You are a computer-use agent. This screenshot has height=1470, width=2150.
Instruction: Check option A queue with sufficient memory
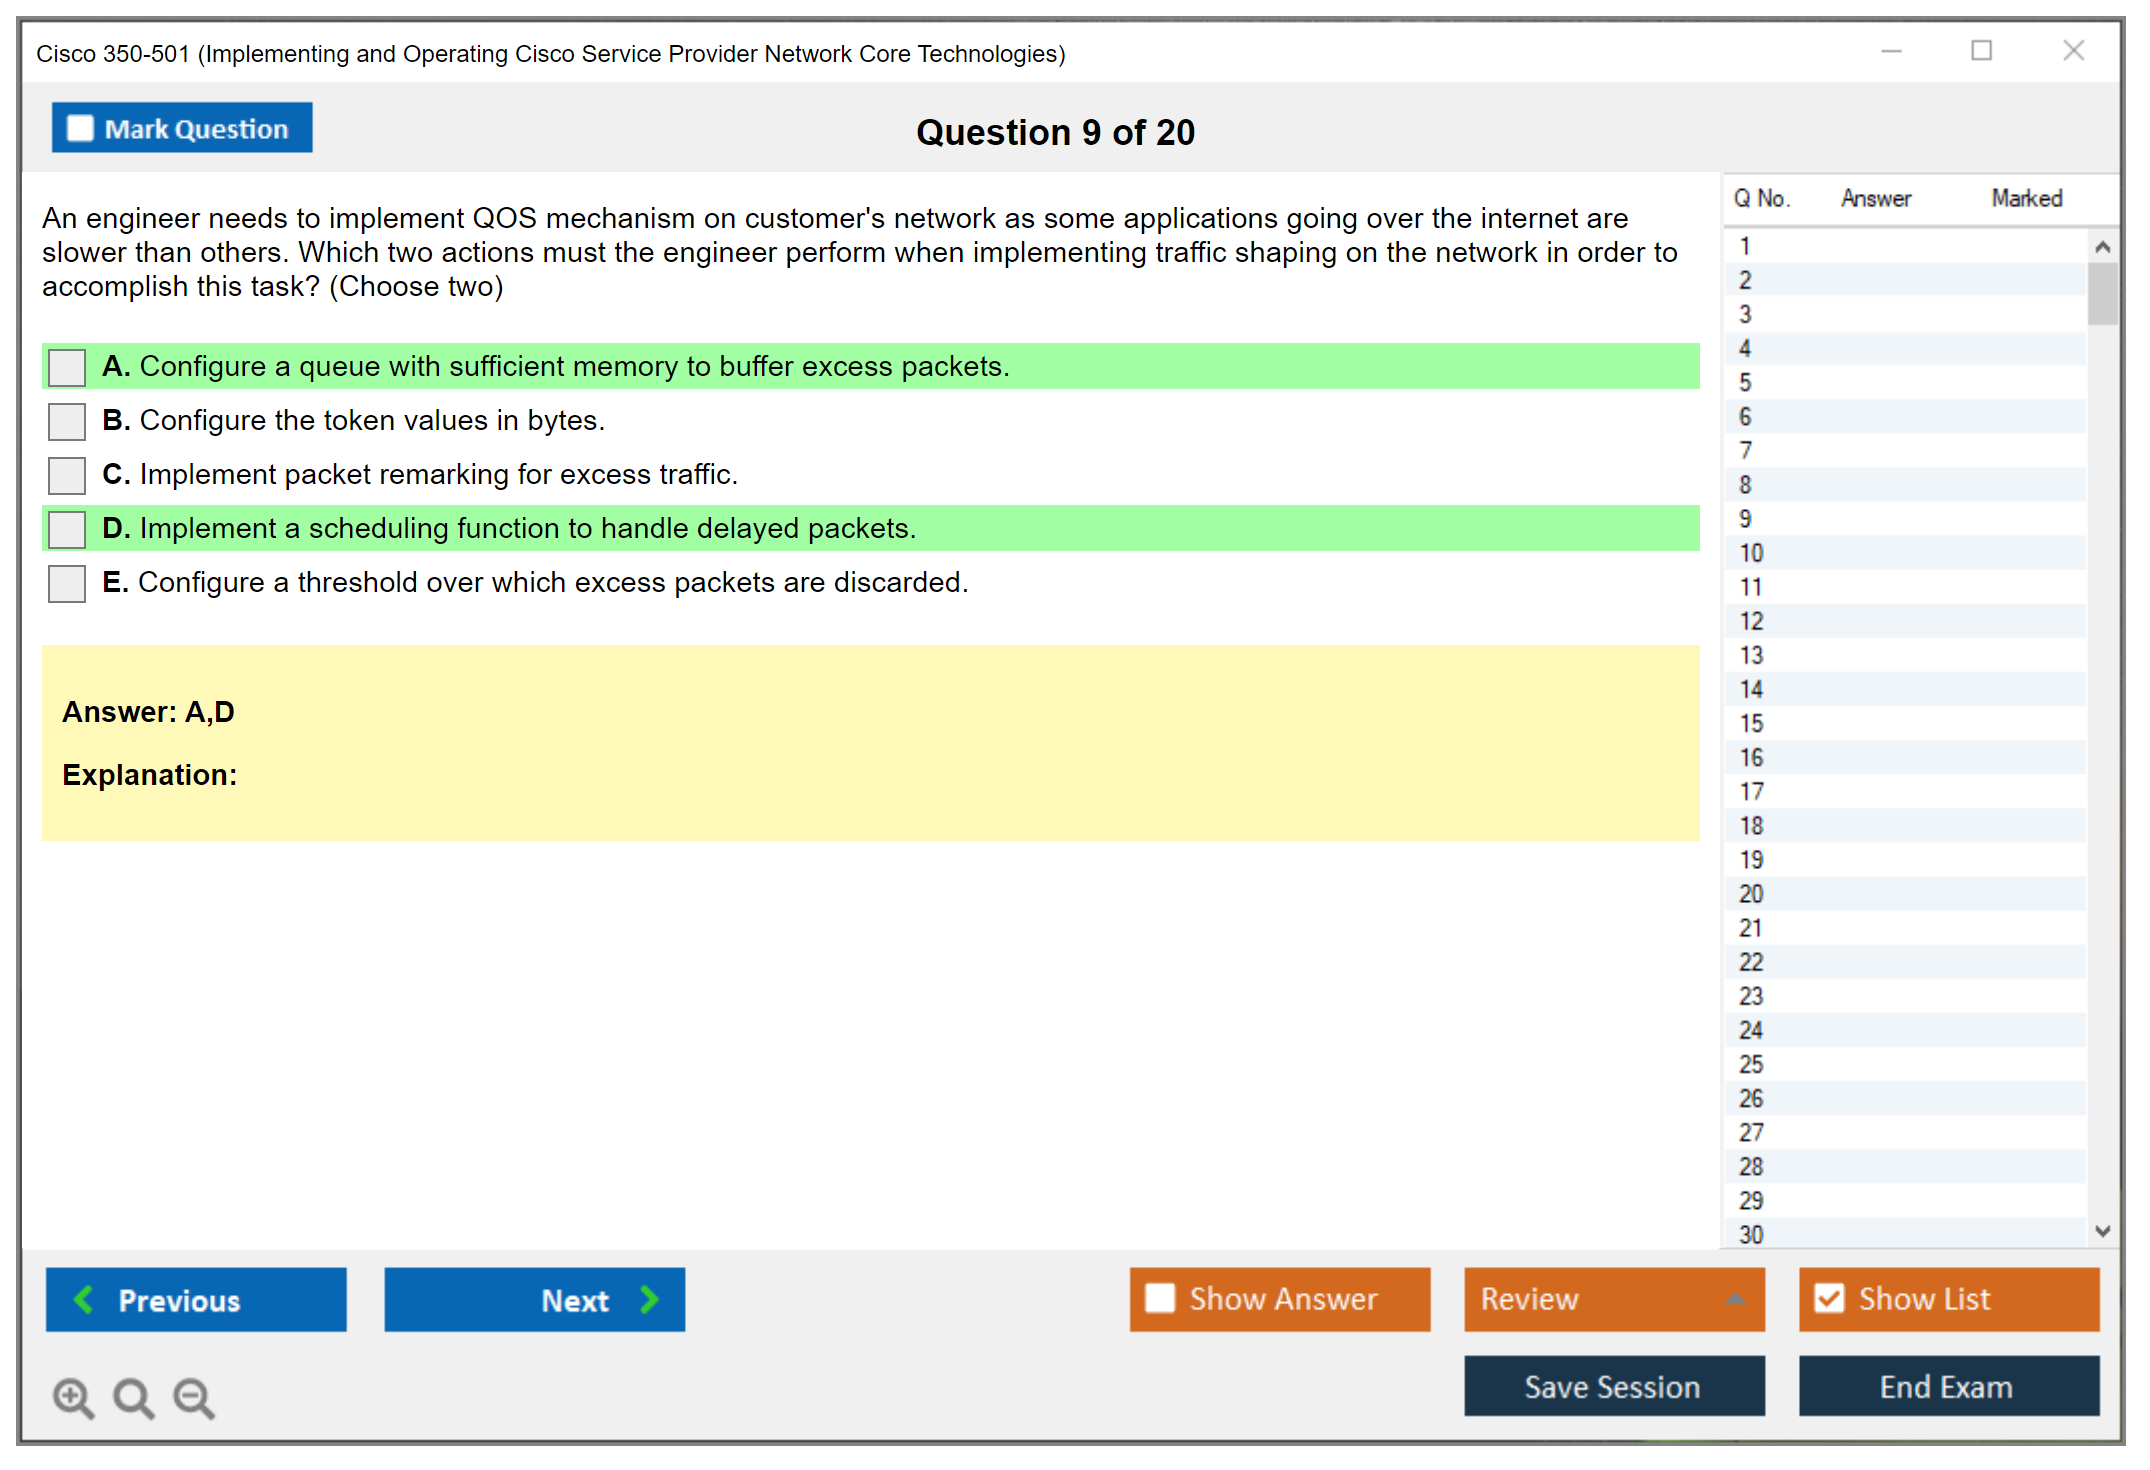coord(67,367)
